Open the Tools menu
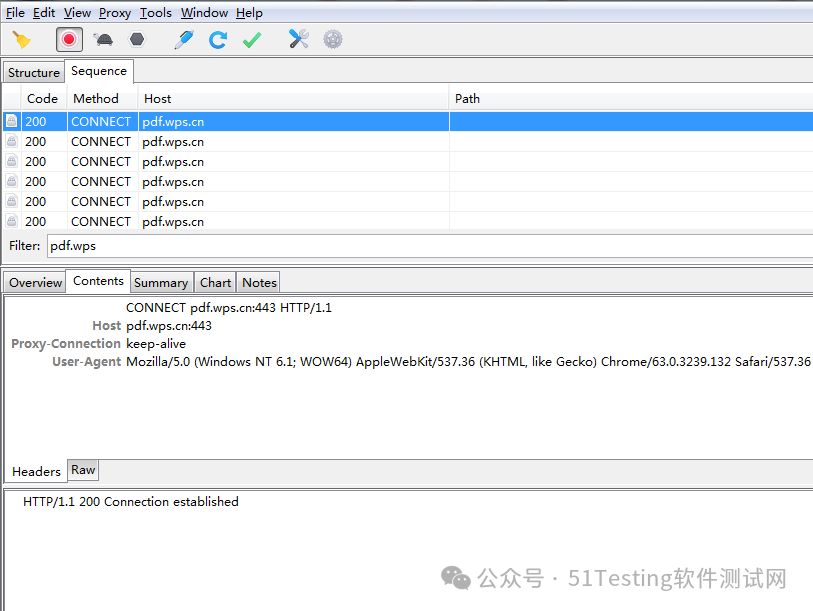The height and width of the screenshot is (611, 813). (156, 12)
